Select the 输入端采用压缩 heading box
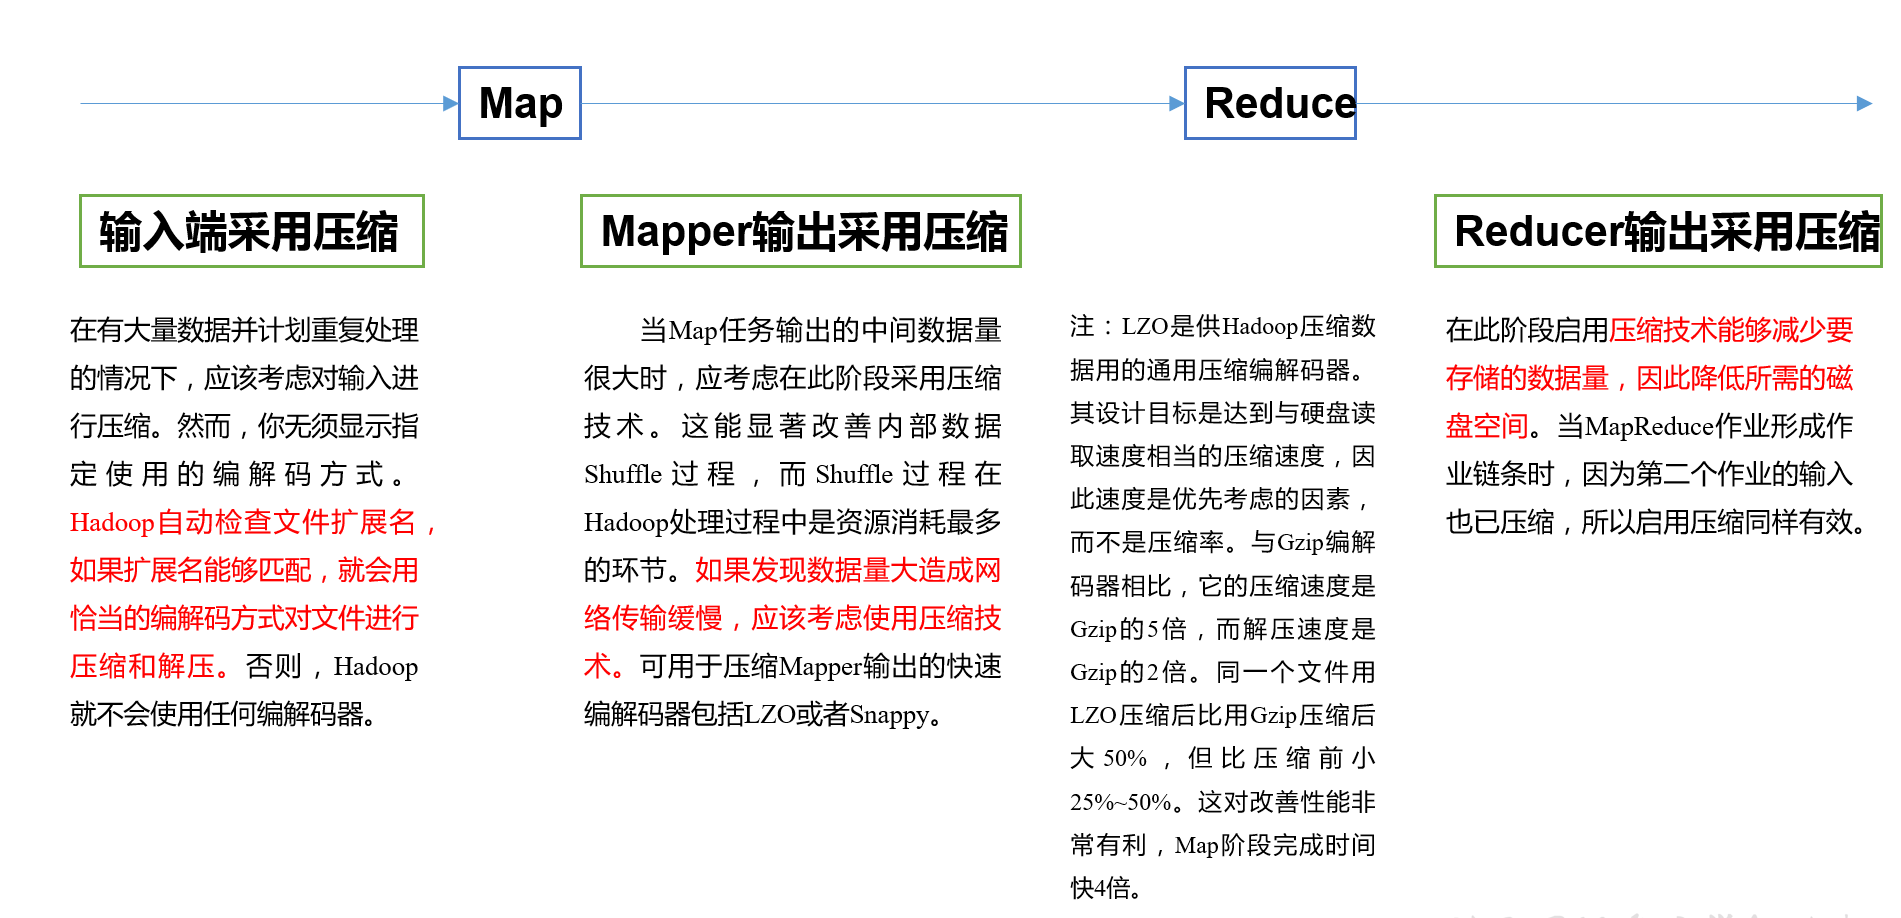Viewport: 1901px width, 918px height. tap(251, 230)
